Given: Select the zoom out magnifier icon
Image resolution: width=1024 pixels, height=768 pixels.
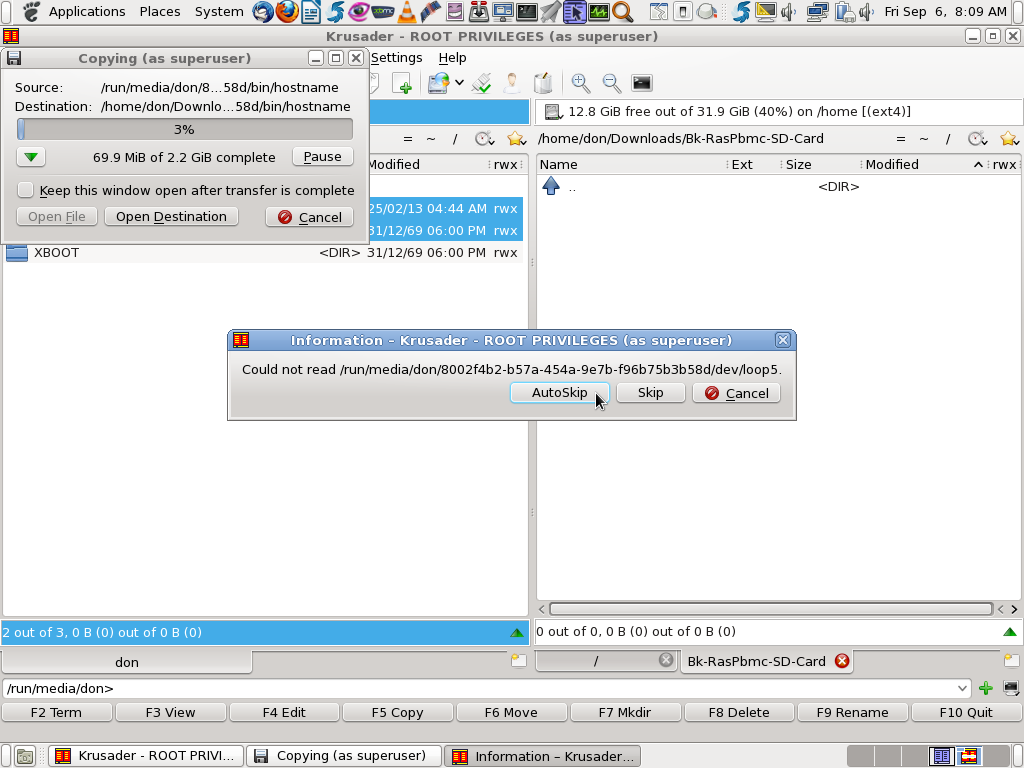Looking at the screenshot, I should click(x=612, y=83).
